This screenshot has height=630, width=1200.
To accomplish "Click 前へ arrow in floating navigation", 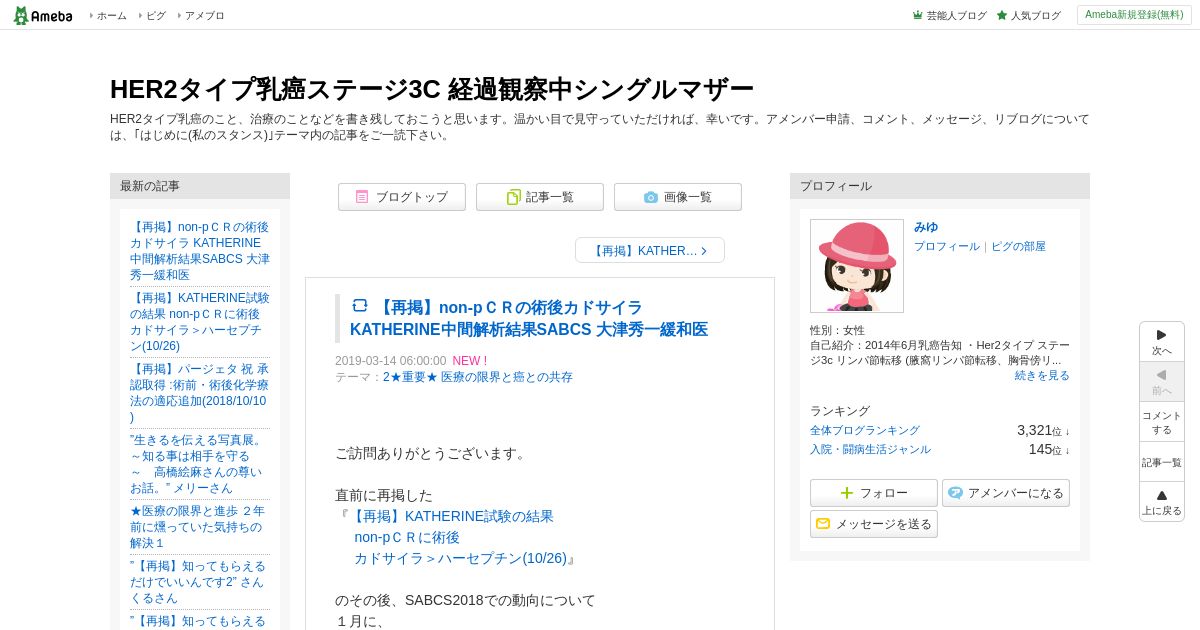I will click(x=1162, y=382).
